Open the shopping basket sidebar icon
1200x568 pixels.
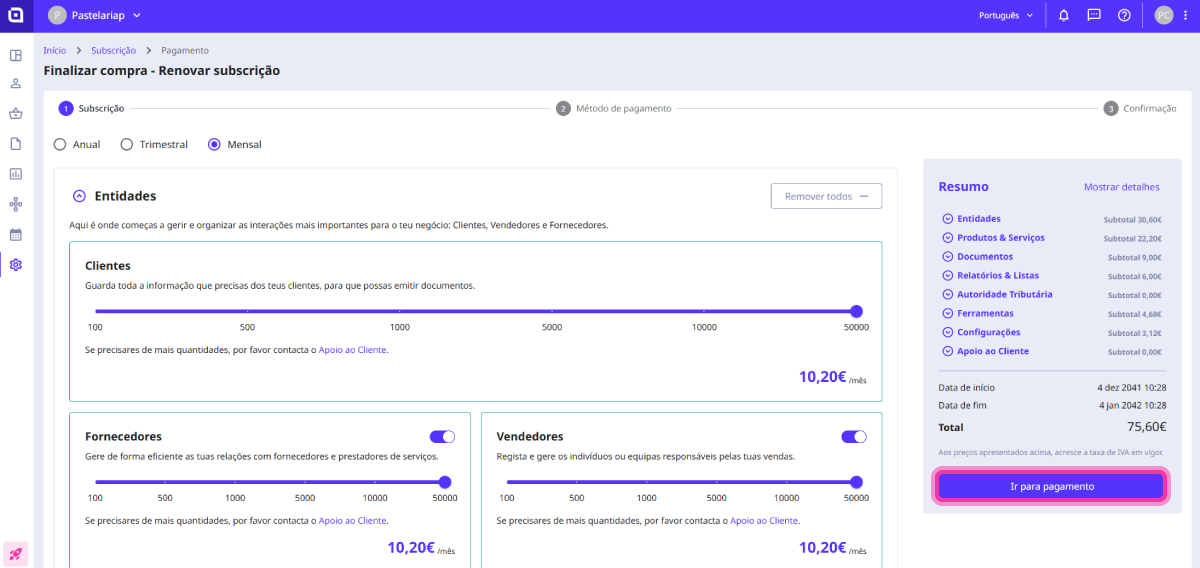click(x=15, y=113)
